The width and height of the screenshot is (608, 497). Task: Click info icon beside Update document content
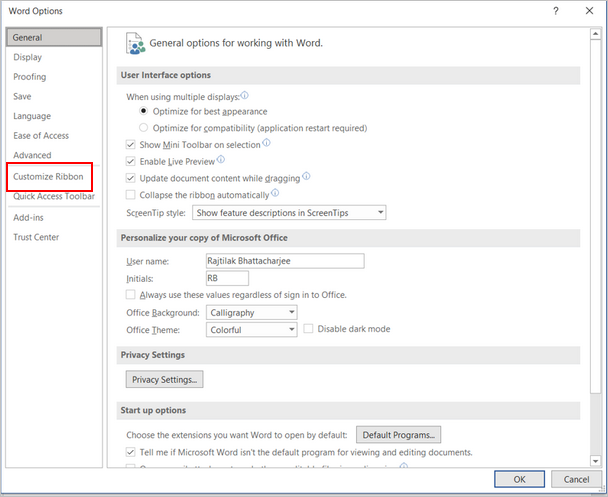point(306,176)
